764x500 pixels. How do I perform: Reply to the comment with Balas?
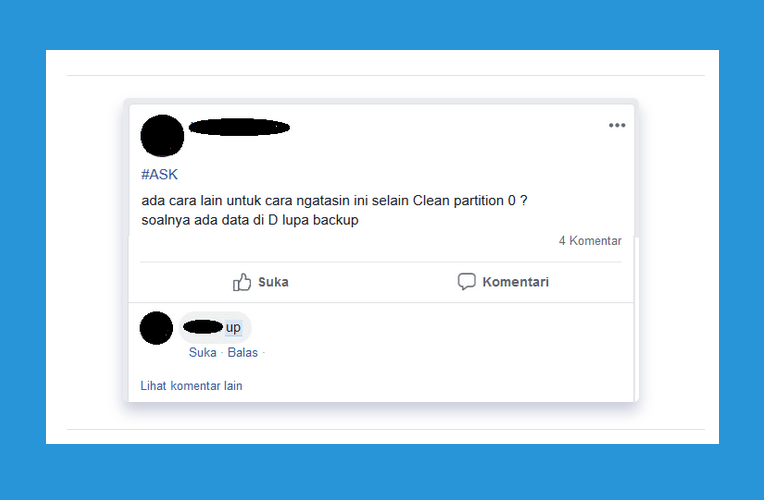pyautogui.click(x=243, y=352)
